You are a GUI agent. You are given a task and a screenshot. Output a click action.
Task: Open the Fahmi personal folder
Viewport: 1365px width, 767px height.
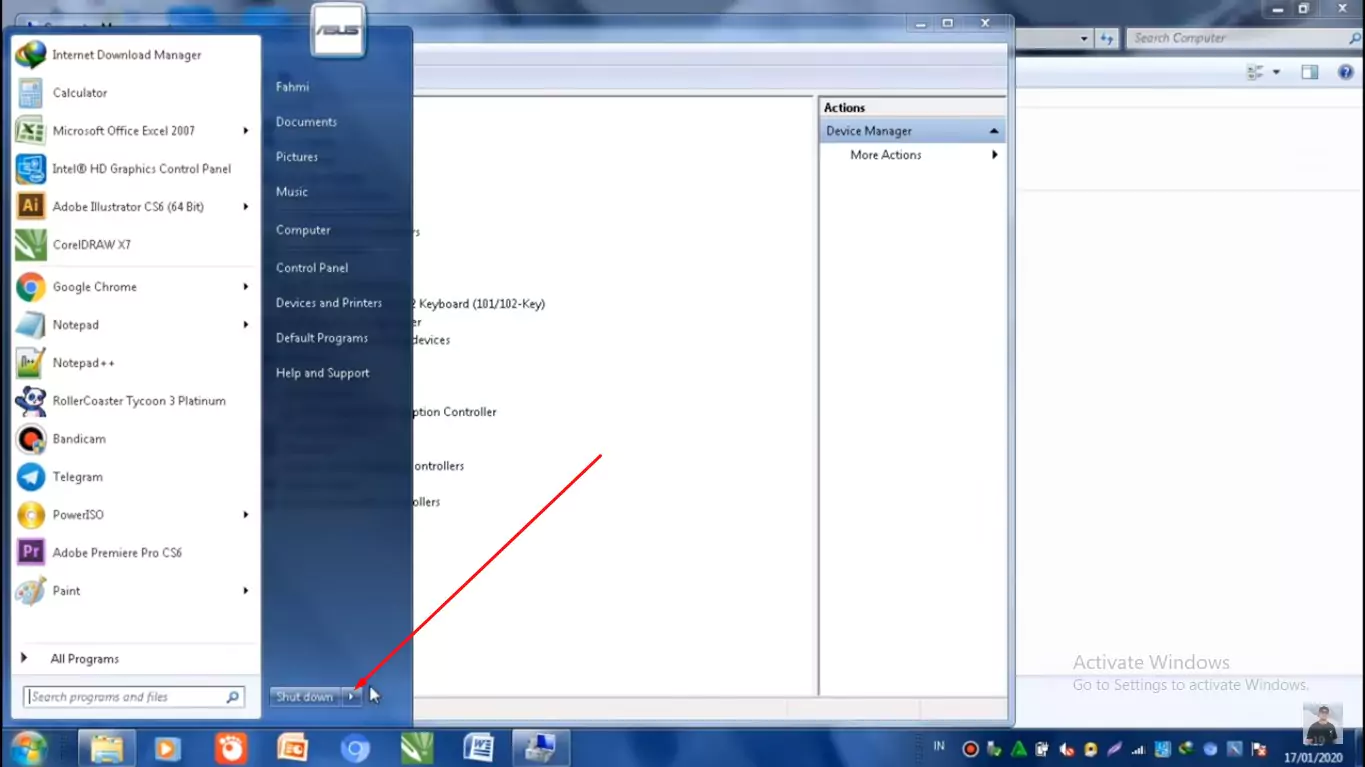pos(292,87)
